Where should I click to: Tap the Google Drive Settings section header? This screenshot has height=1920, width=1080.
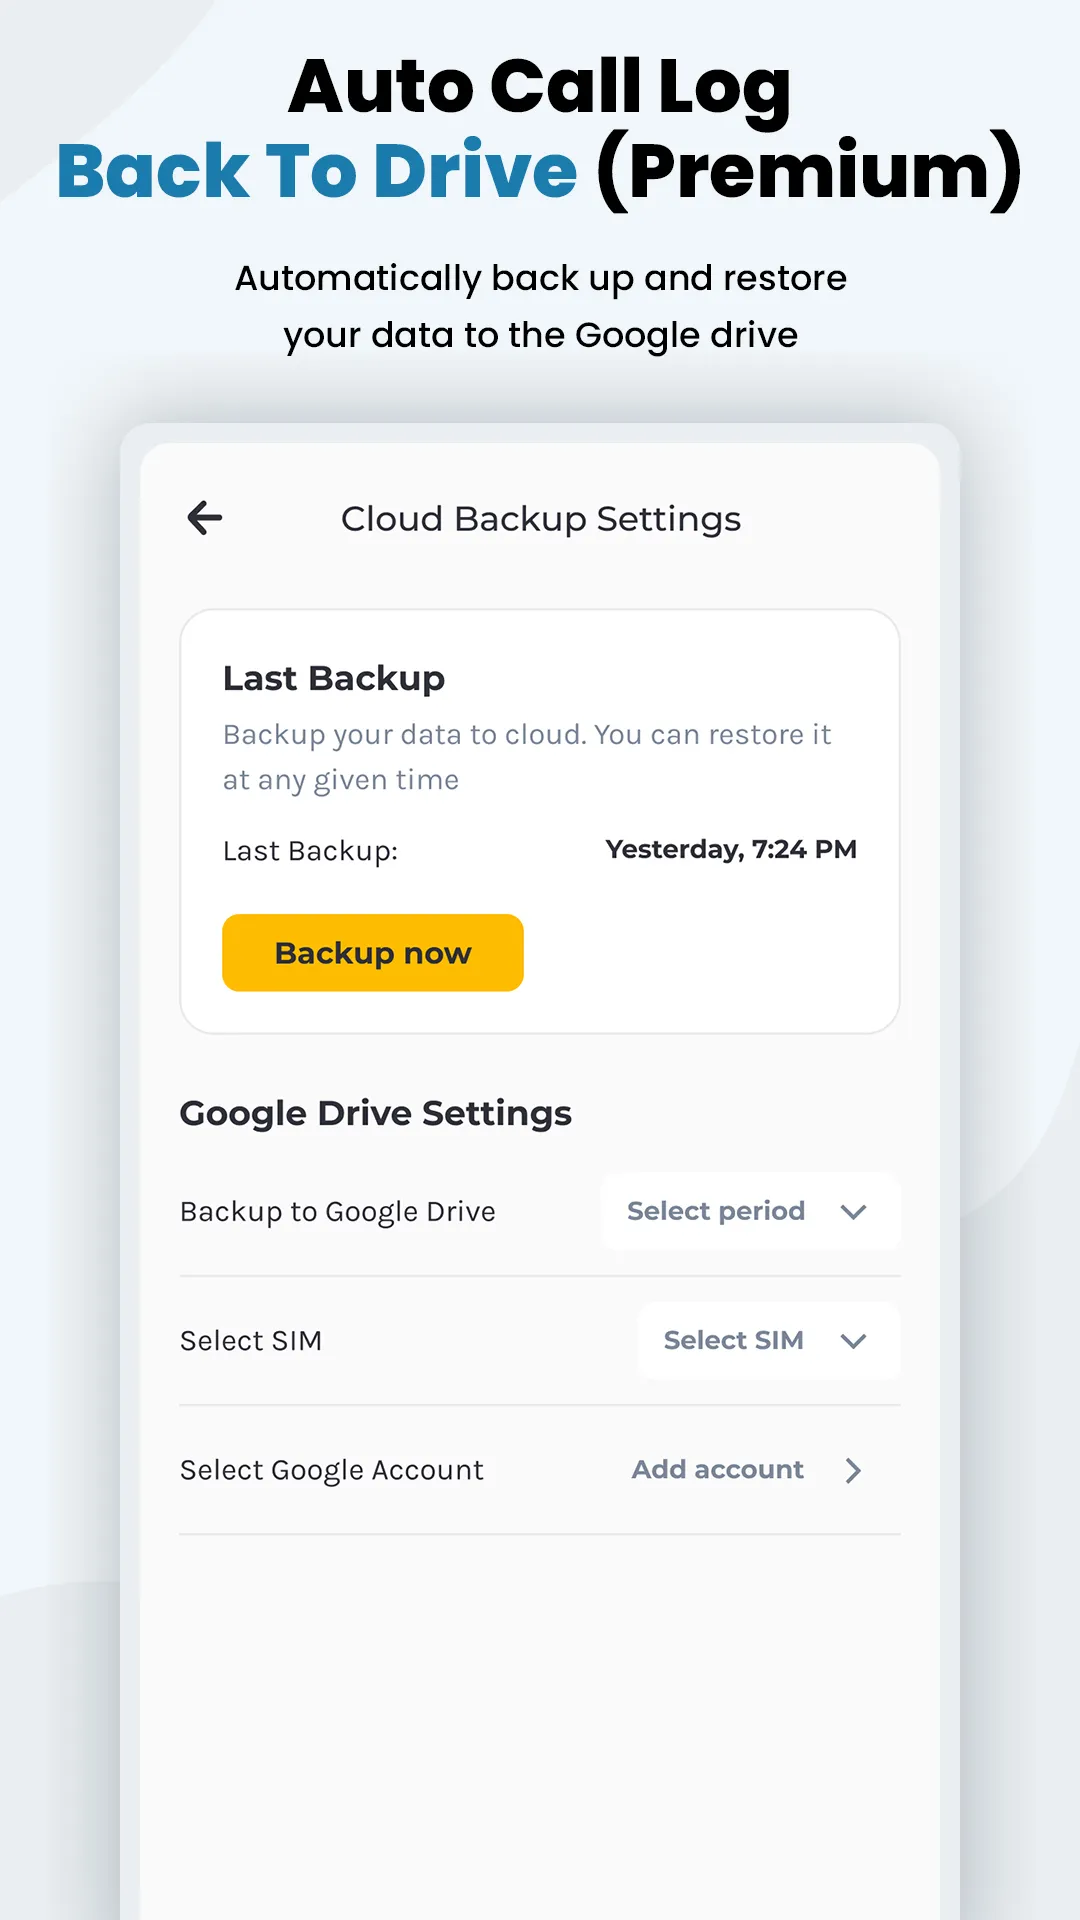[x=376, y=1113]
